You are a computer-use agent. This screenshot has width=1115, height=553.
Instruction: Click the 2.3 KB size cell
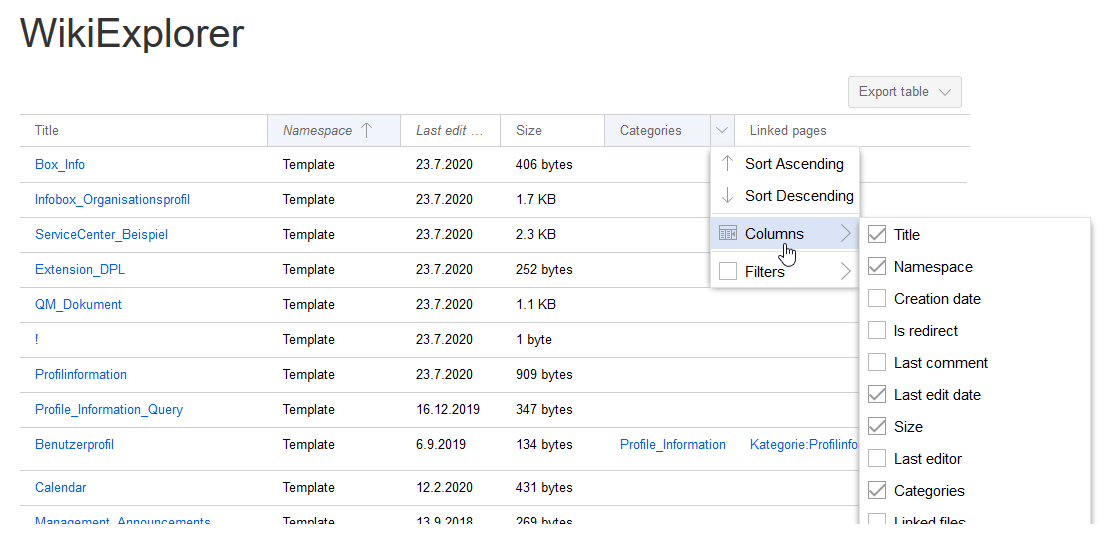[535, 235]
